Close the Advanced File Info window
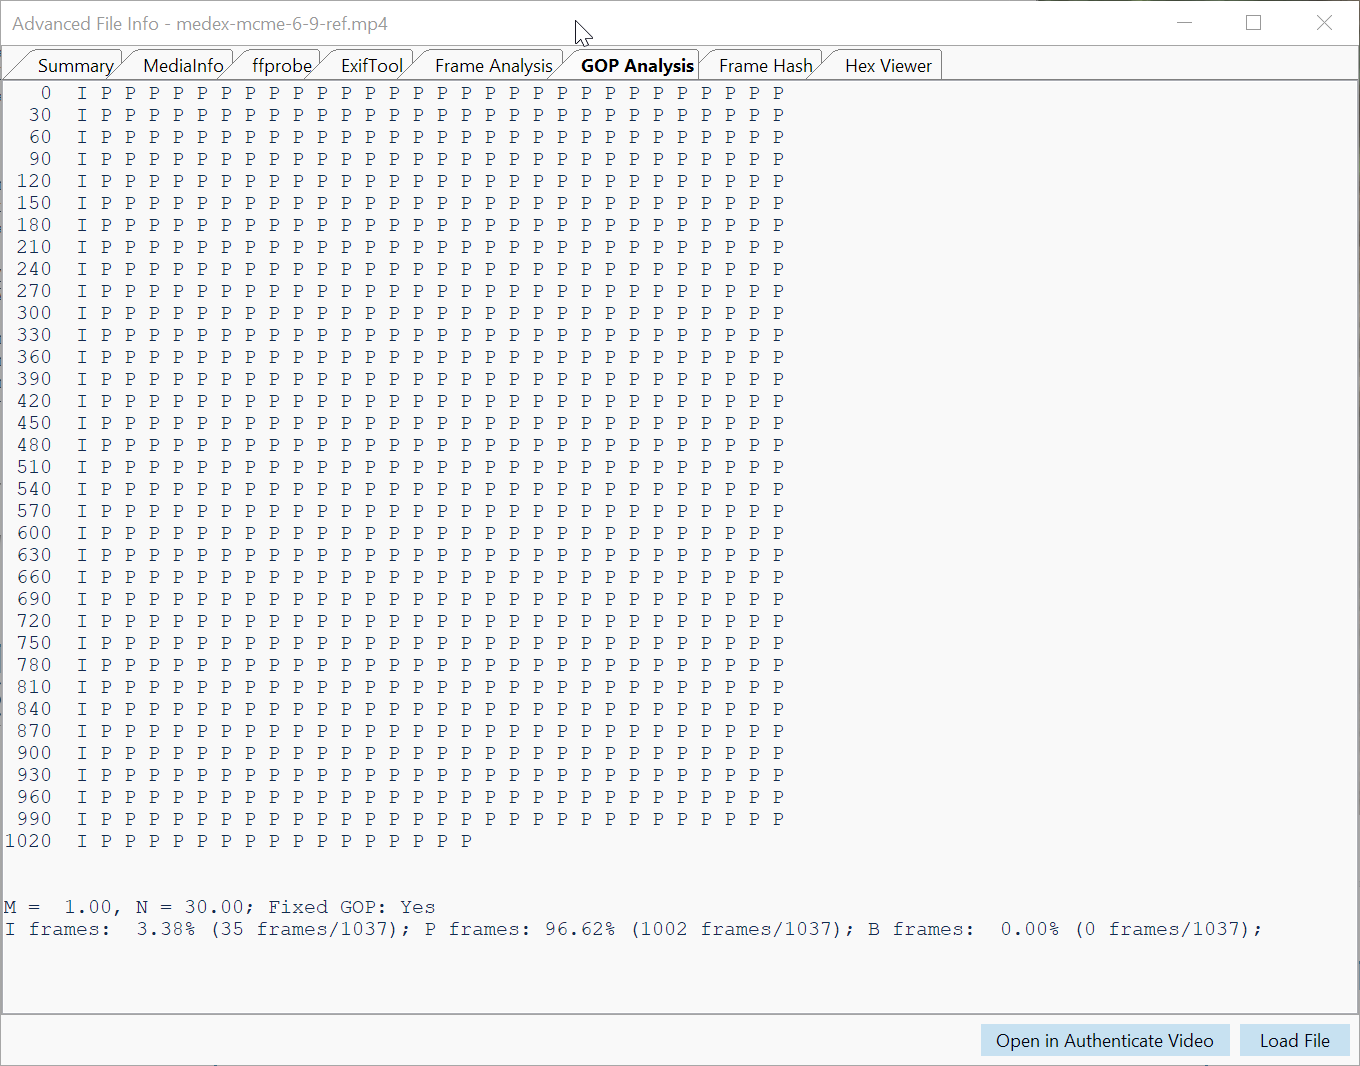Image resolution: width=1360 pixels, height=1066 pixels. point(1323,23)
